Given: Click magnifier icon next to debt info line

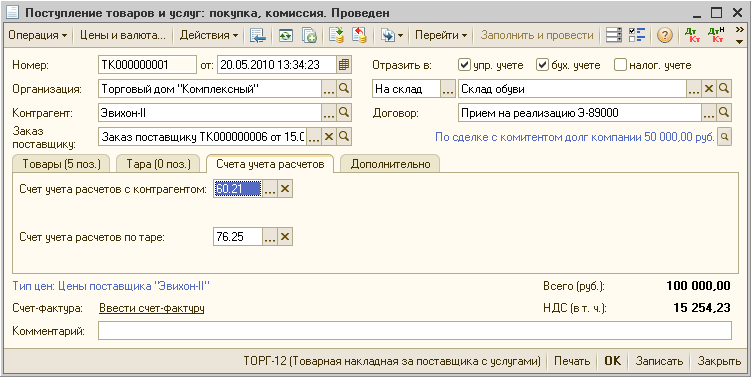Looking at the screenshot, I should click(724, 137).
